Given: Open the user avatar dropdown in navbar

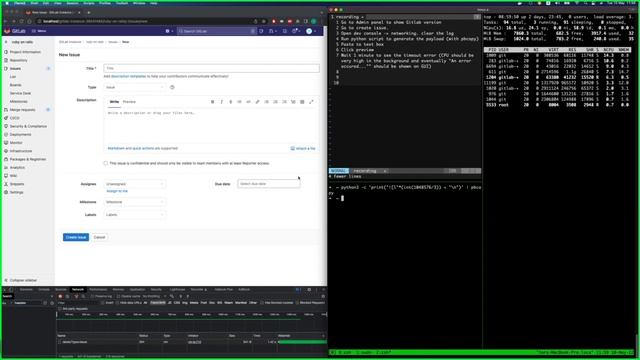Looking at the screenshot, I should point(311,31).
